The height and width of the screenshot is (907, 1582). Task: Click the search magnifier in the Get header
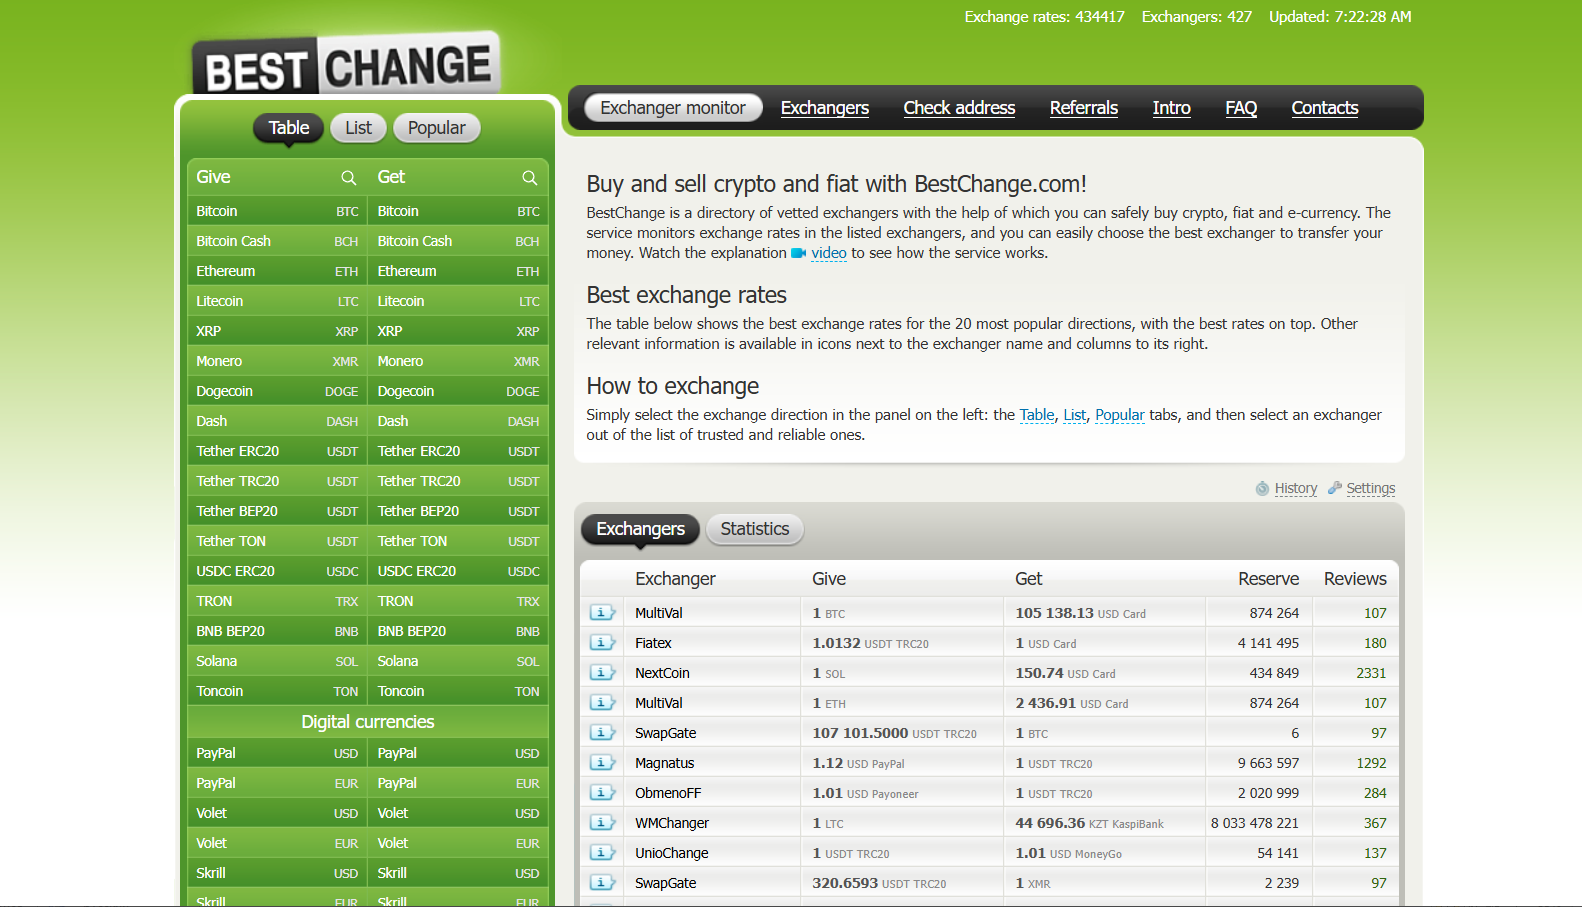529,178
